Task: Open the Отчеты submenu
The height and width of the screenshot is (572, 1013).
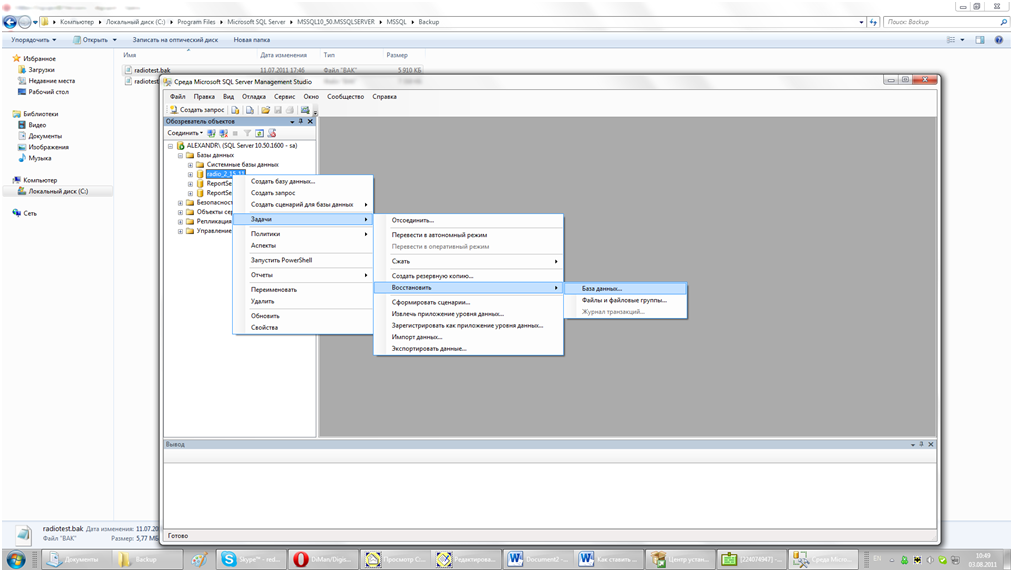Action: pos(303,275)
